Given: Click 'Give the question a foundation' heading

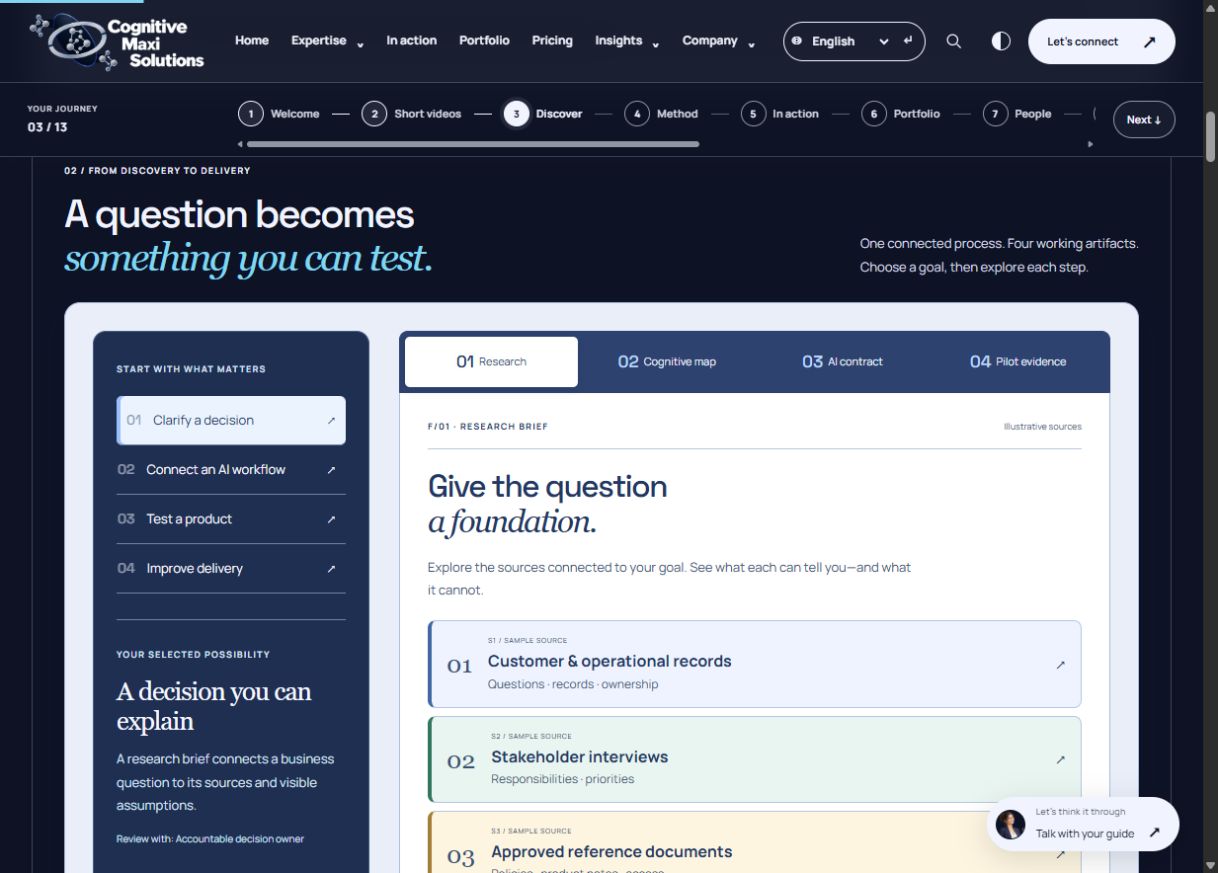Looking at the screenshot, I should [x=547, y=504].
